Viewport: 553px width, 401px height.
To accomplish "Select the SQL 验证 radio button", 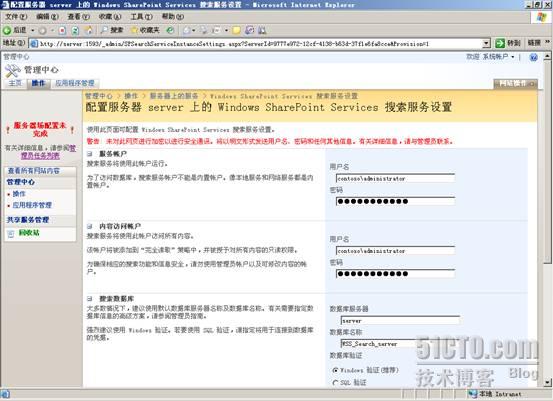I will point(335,383).
